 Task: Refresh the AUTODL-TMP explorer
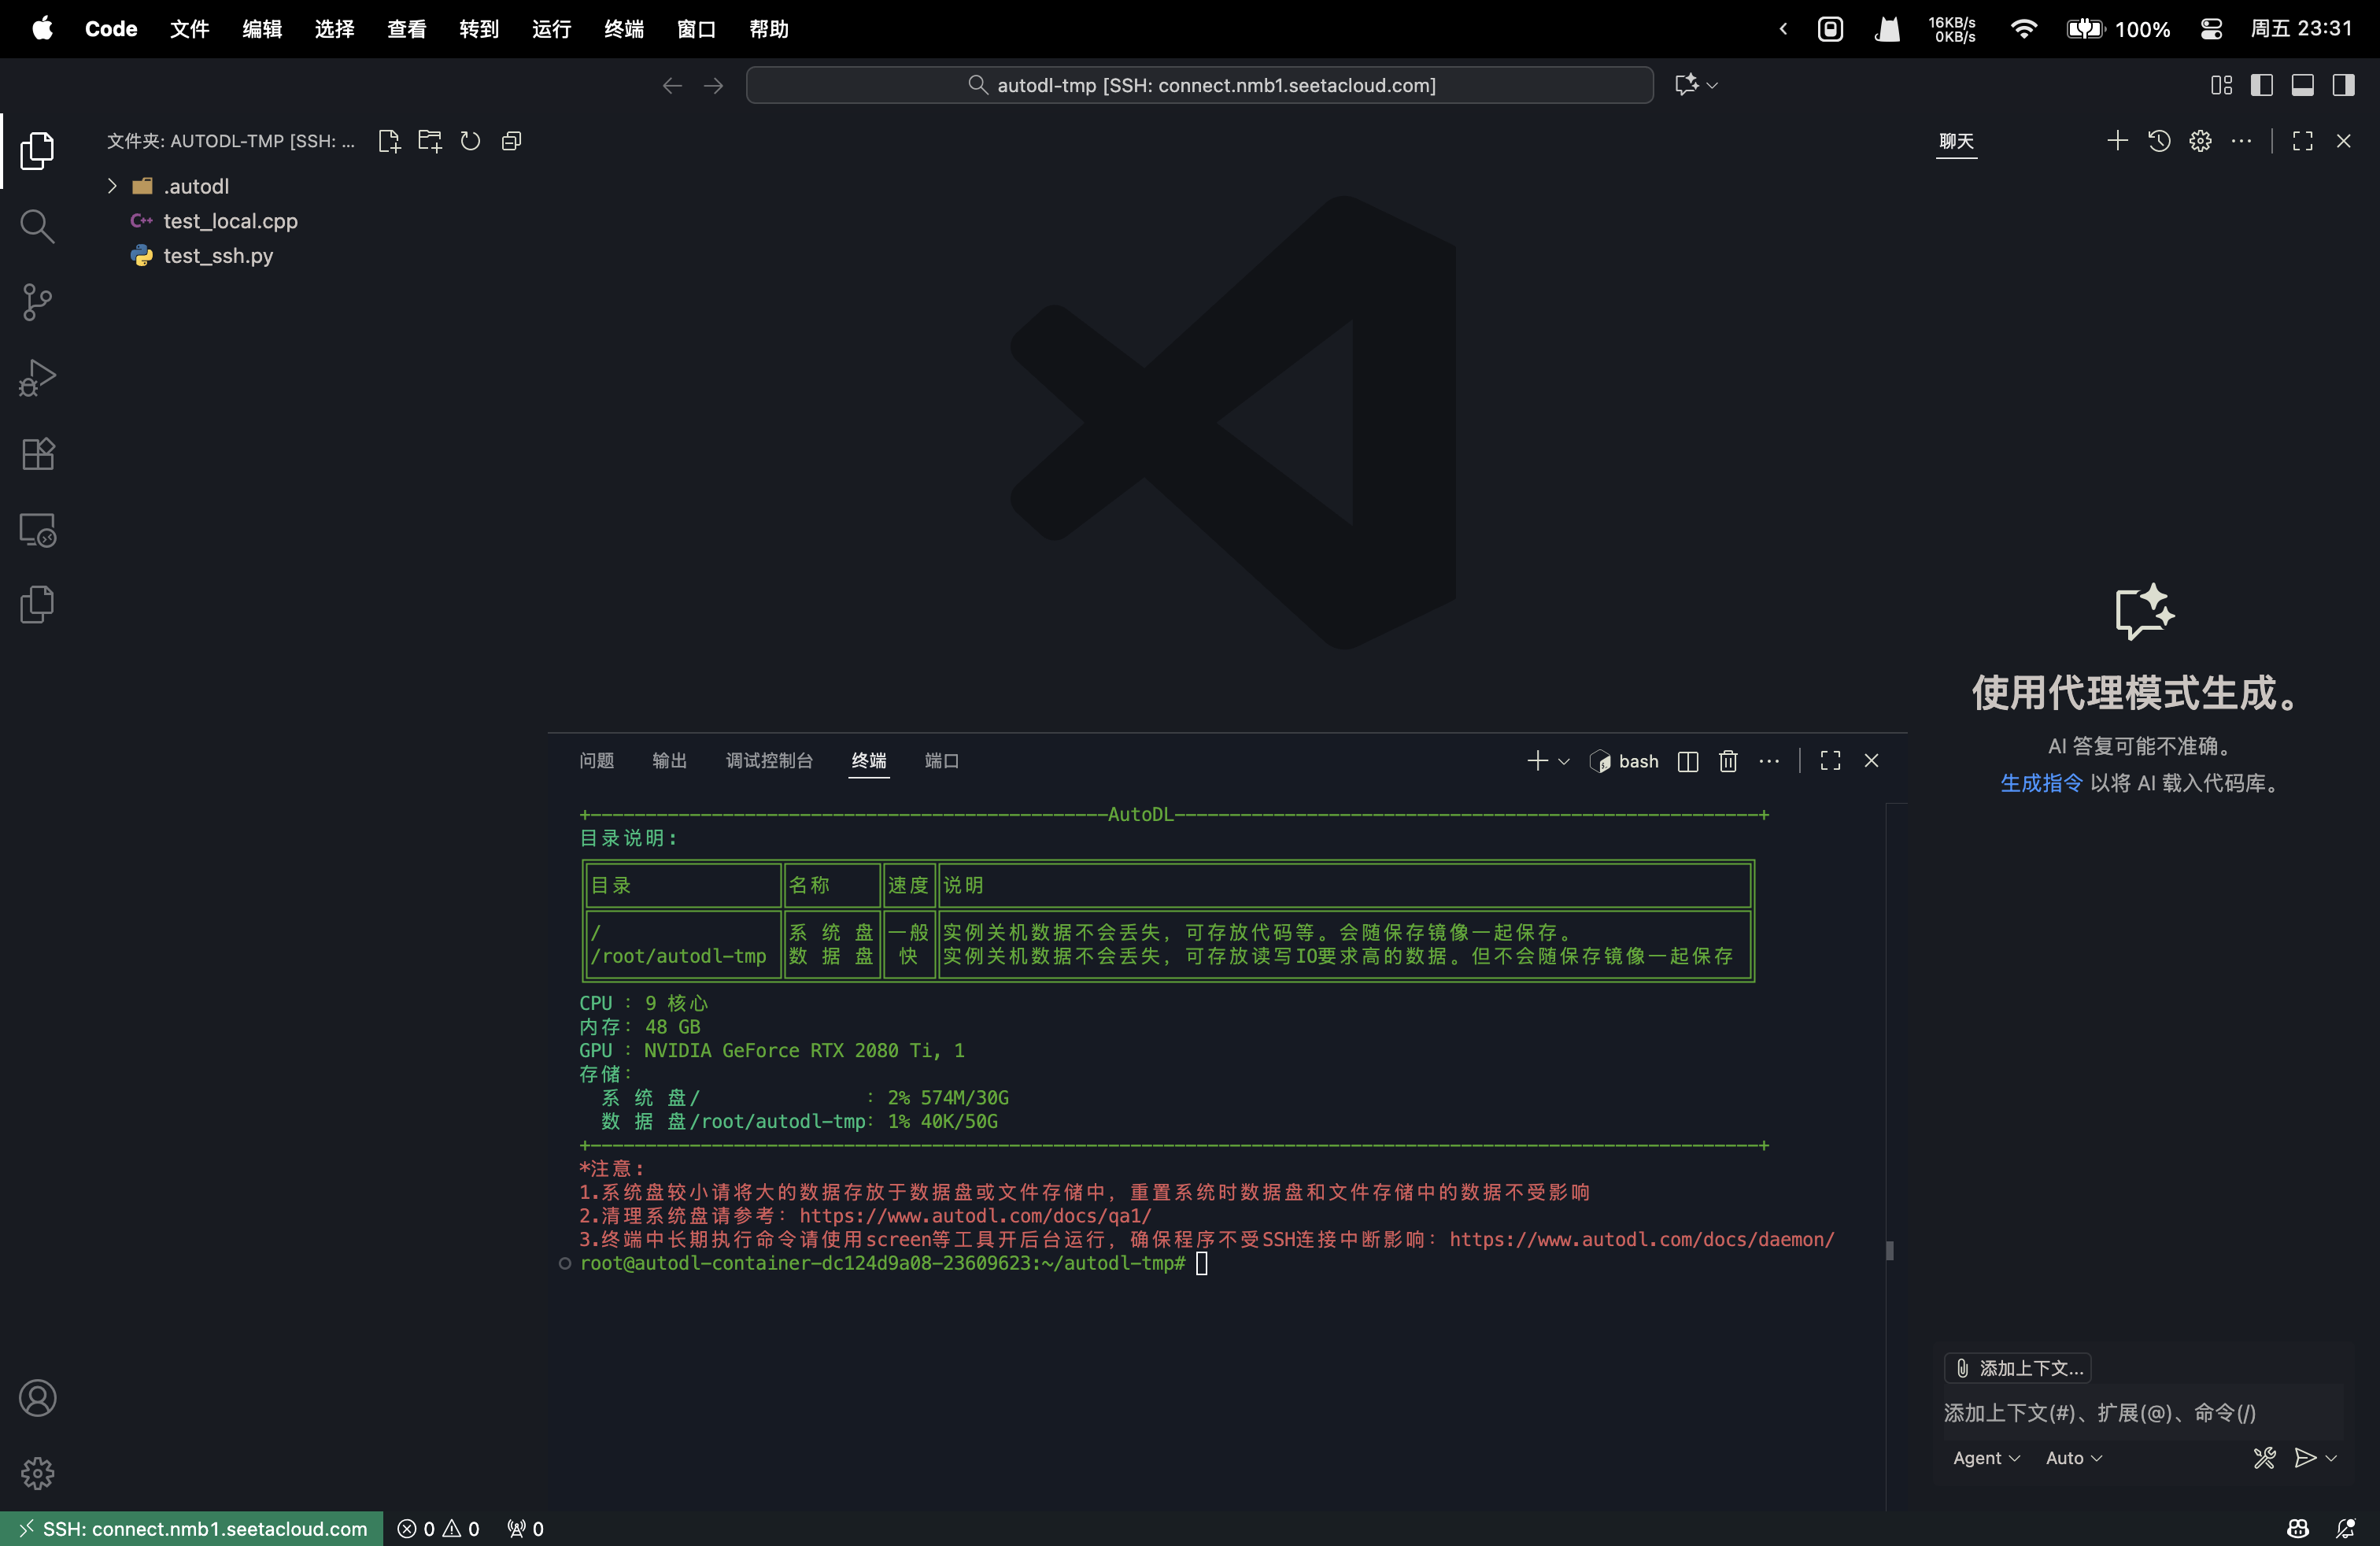[x=470, y=141]
